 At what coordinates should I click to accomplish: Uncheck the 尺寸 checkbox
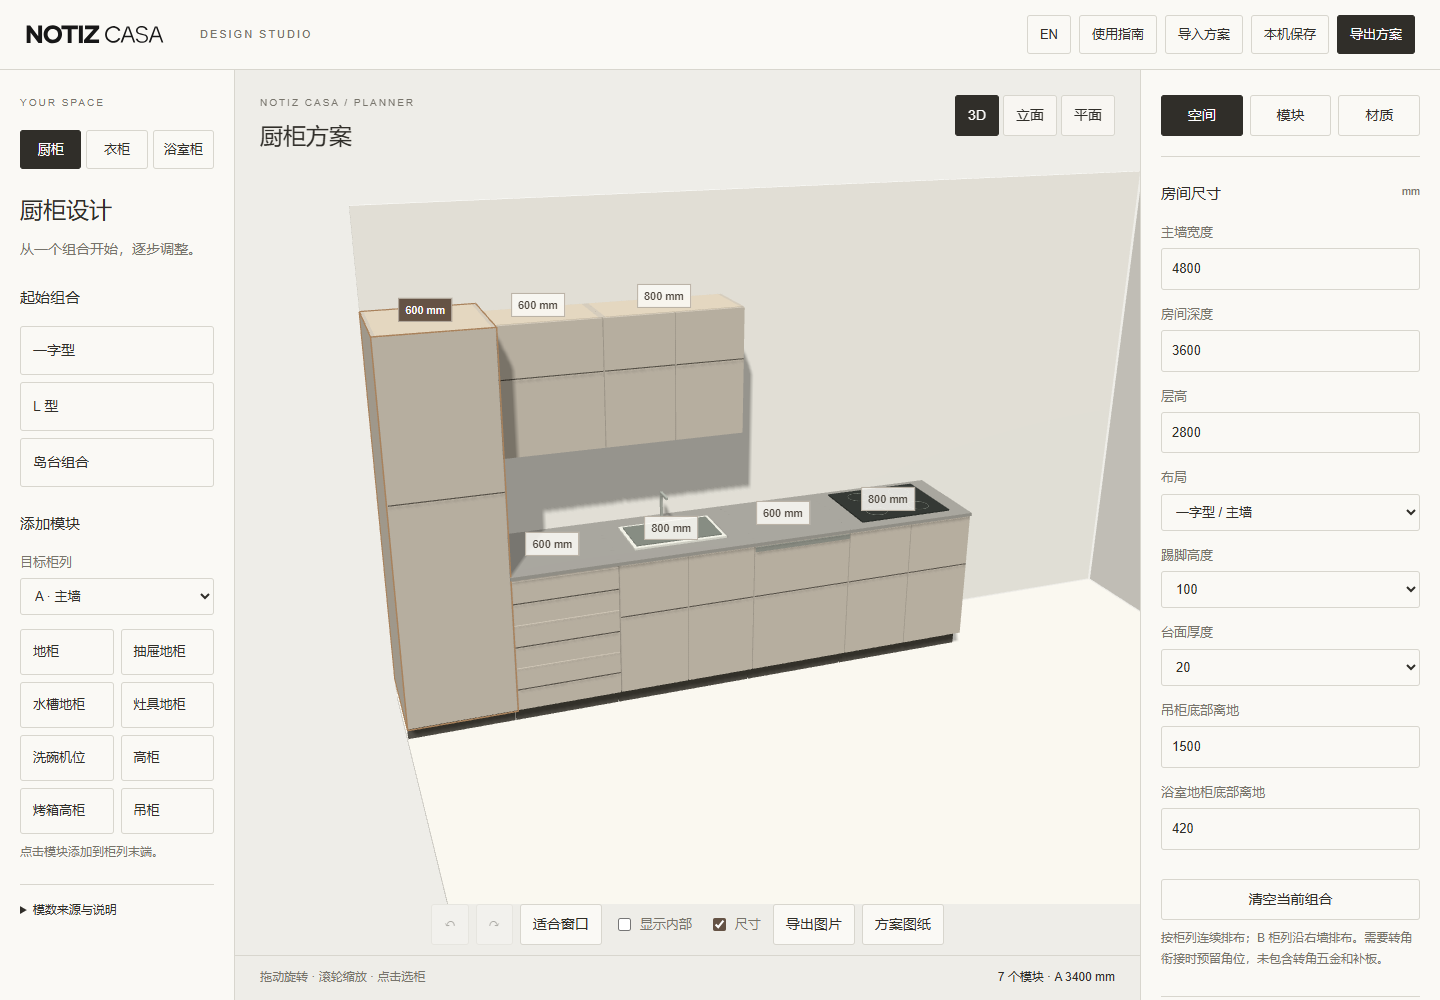tap(719, 925)
